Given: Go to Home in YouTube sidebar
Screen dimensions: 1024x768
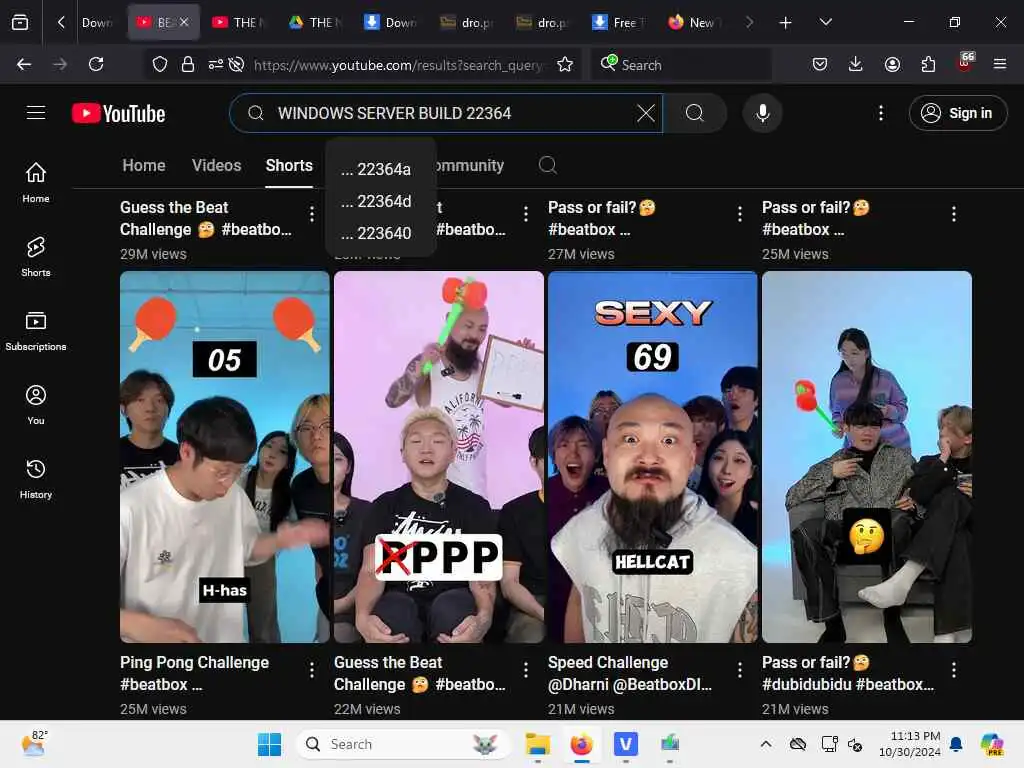Looking at the screenshot, I should [36, 183].
